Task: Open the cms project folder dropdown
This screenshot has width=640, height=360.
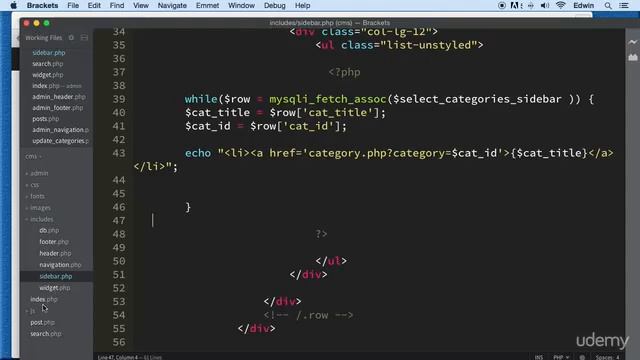Action: (33, 156)
